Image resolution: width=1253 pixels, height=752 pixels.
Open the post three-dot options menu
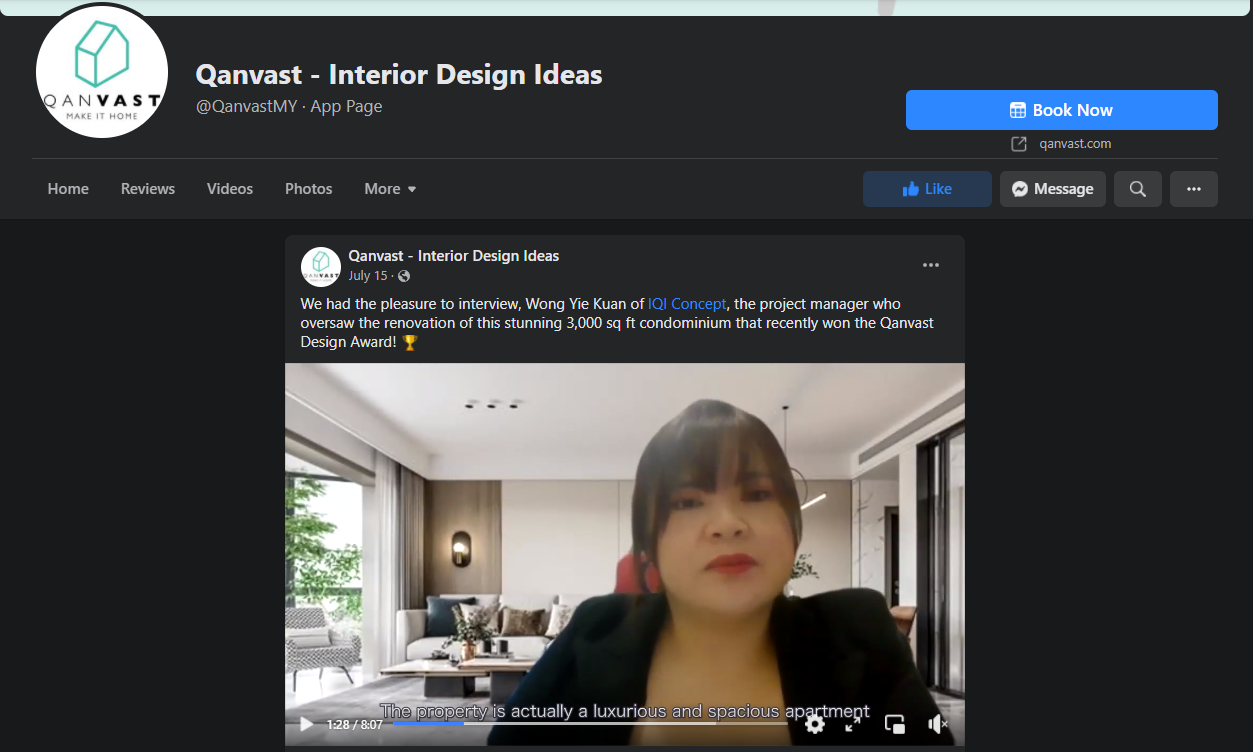coord(931,265)
